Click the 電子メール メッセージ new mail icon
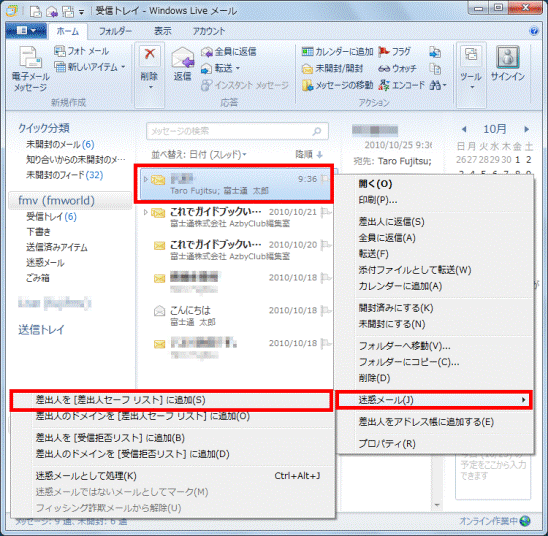 (30, 57)
